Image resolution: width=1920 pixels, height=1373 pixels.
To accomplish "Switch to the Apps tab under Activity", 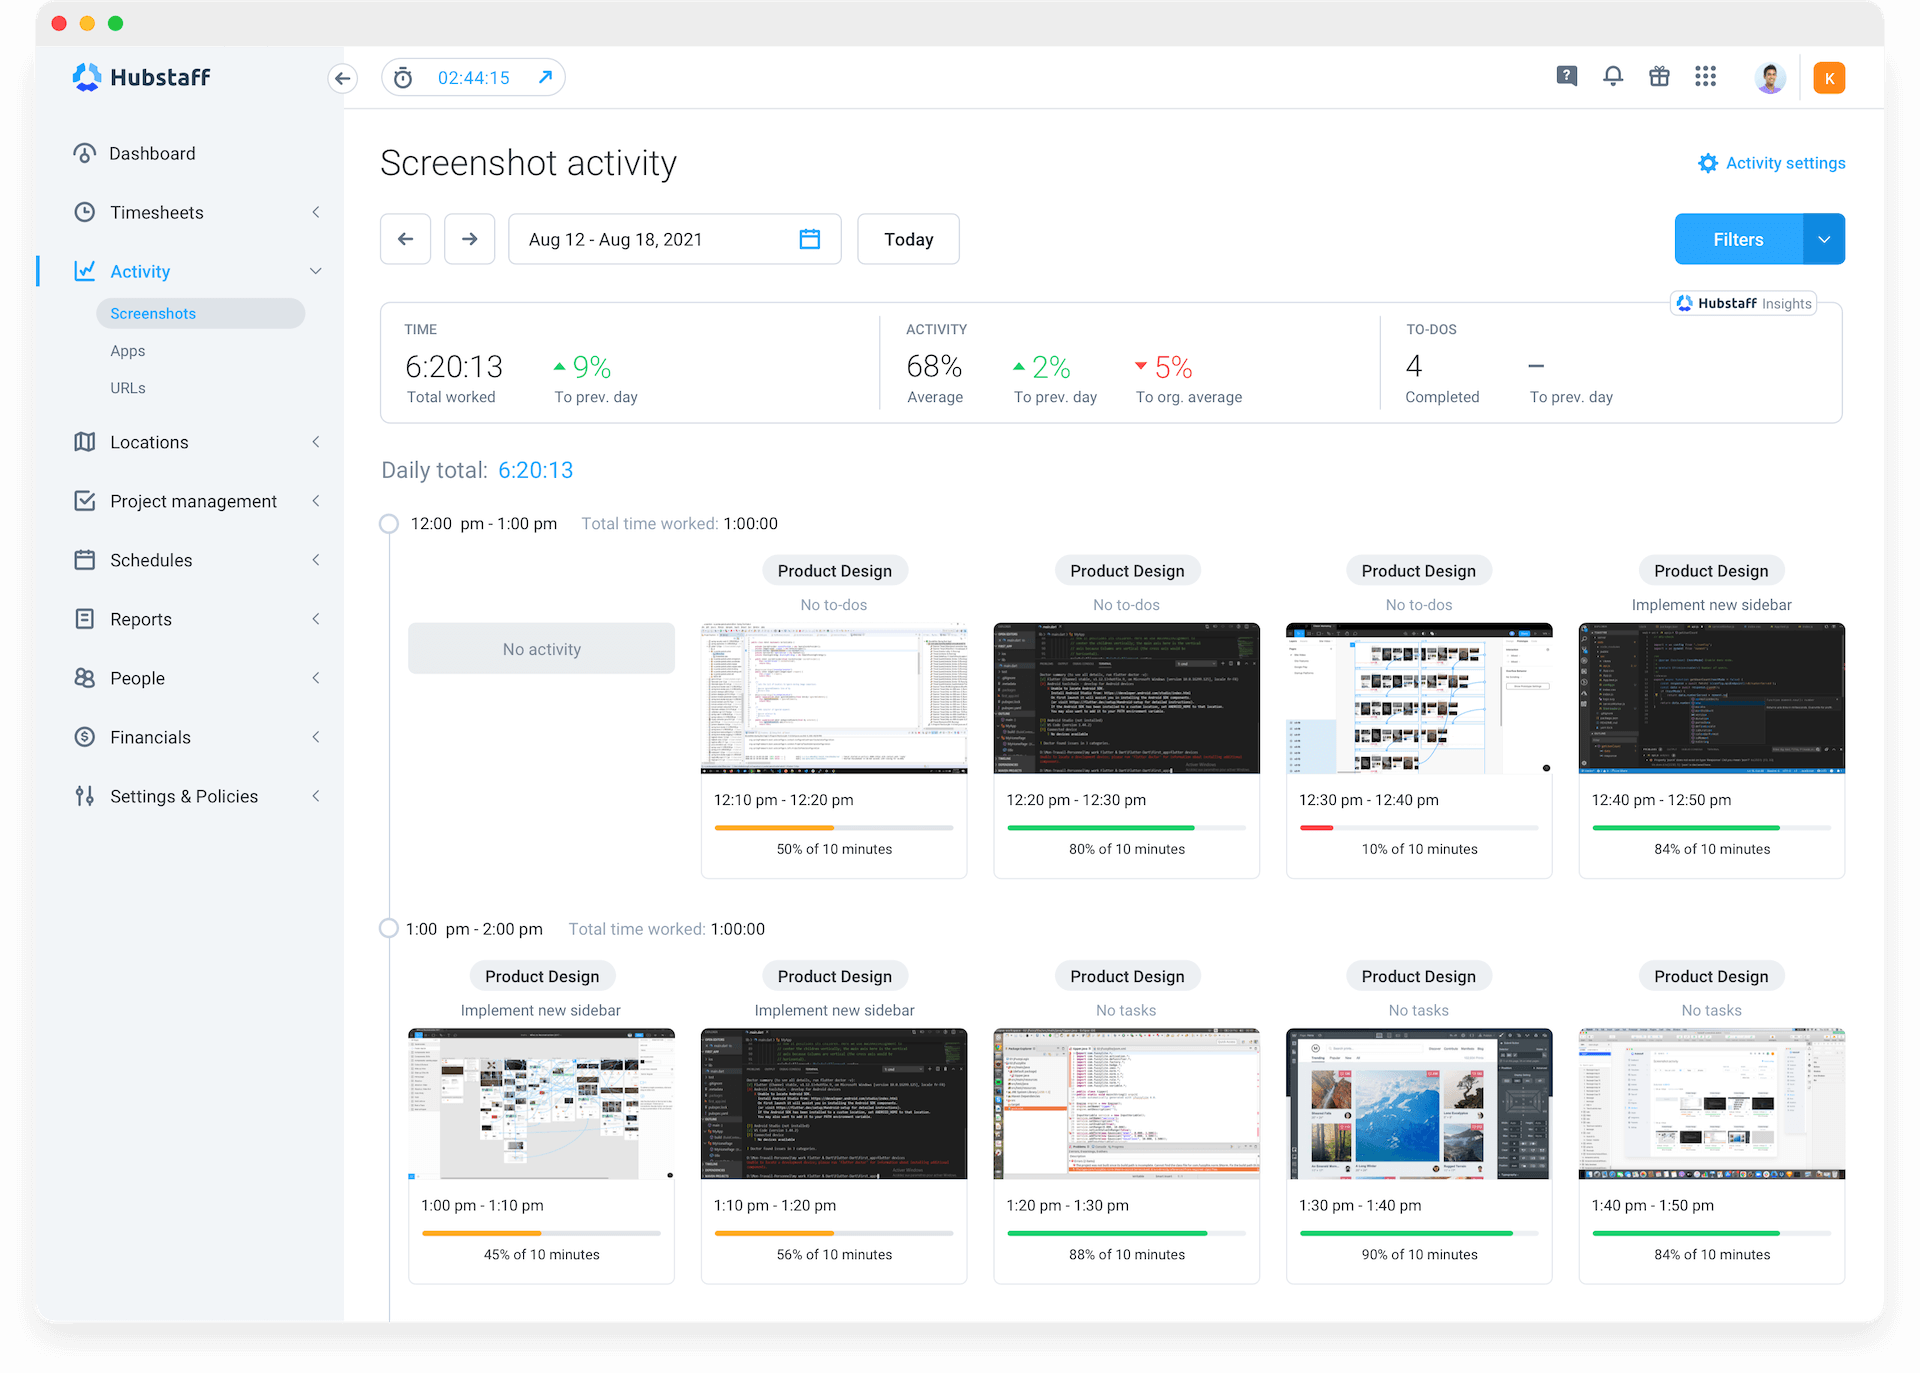I will (128, 350).
